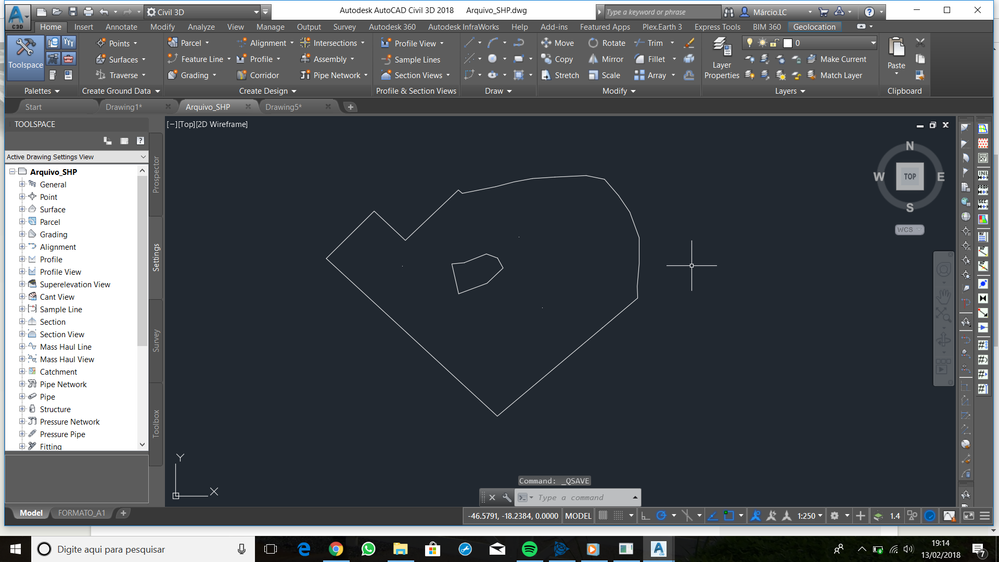Activate the Scale tool
999x562 pixels.
click(x=604, y=75)
